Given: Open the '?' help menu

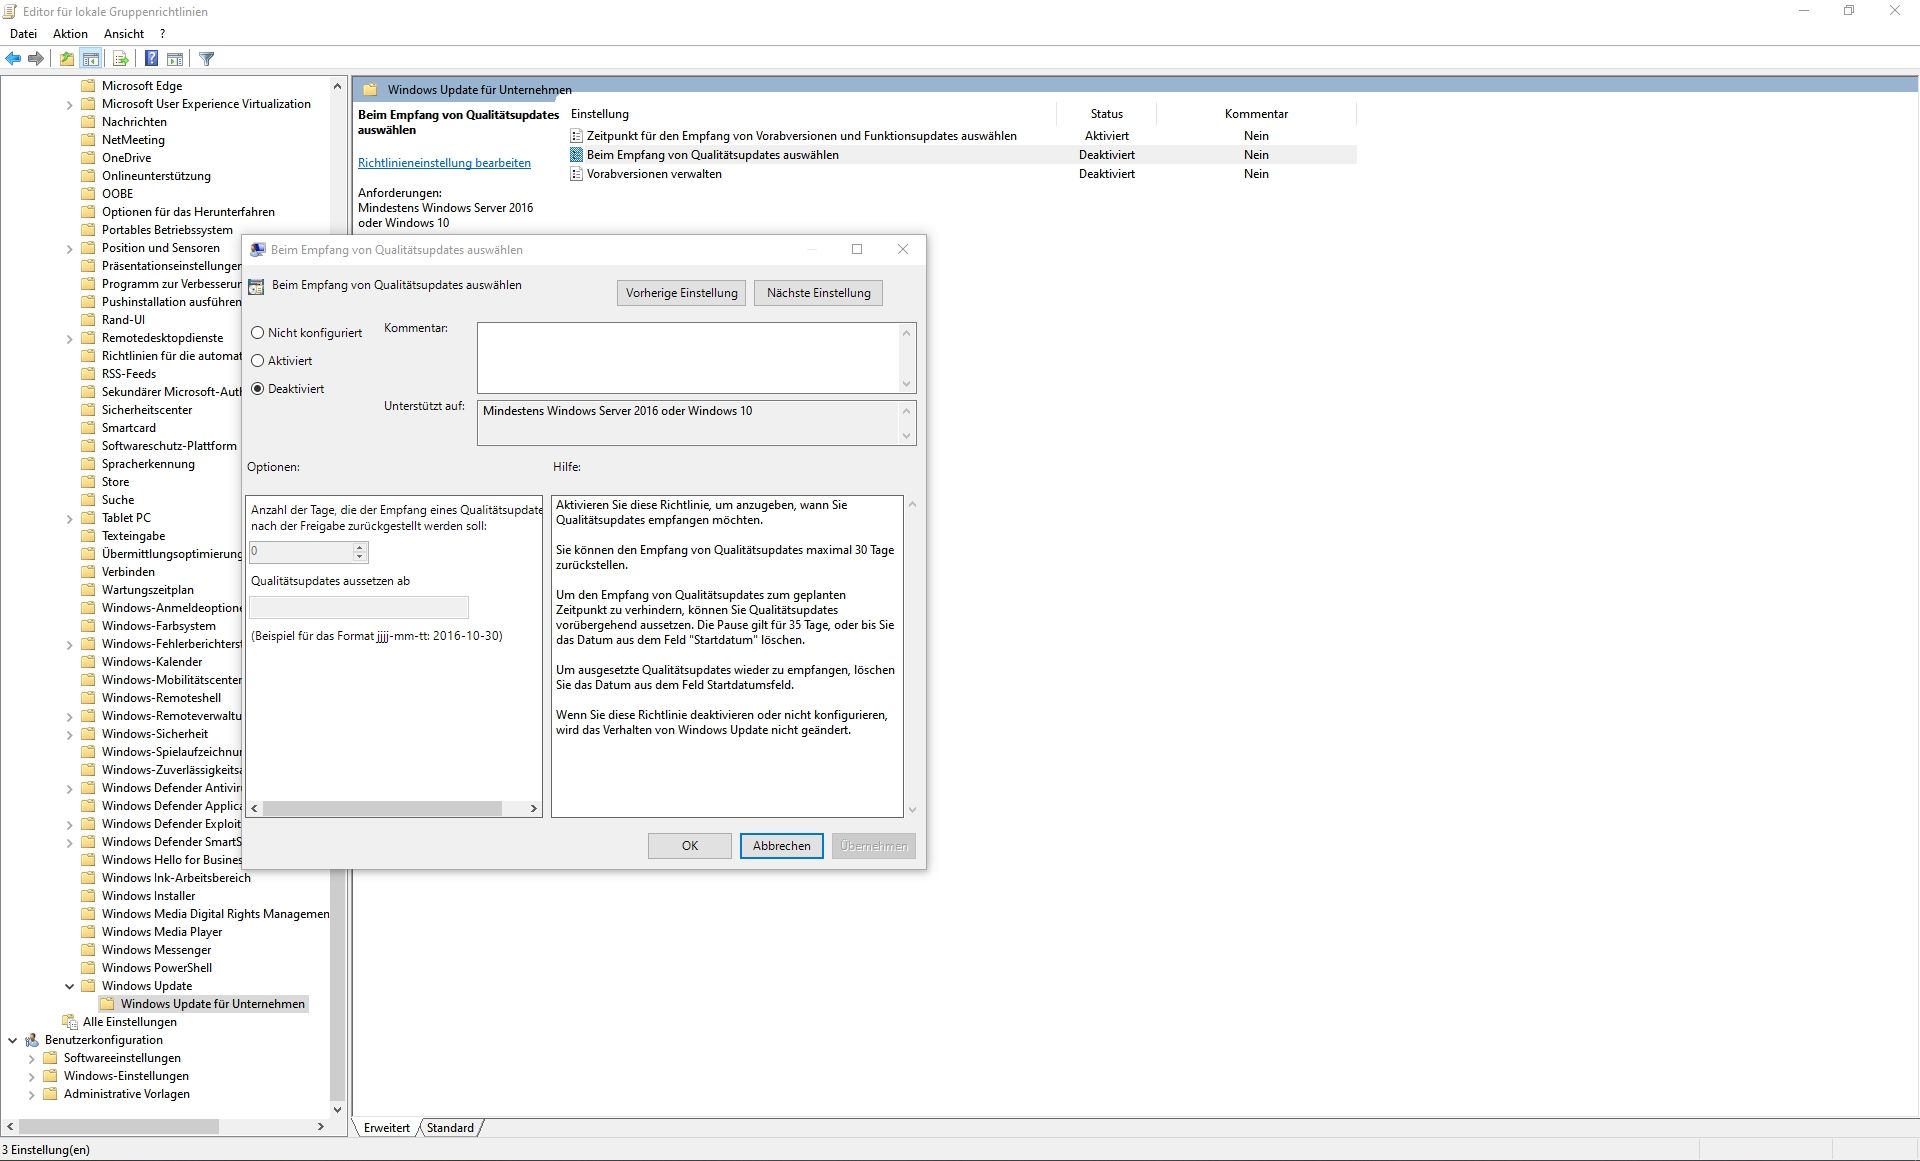Looking at the screenshot, I should point(162,34).
